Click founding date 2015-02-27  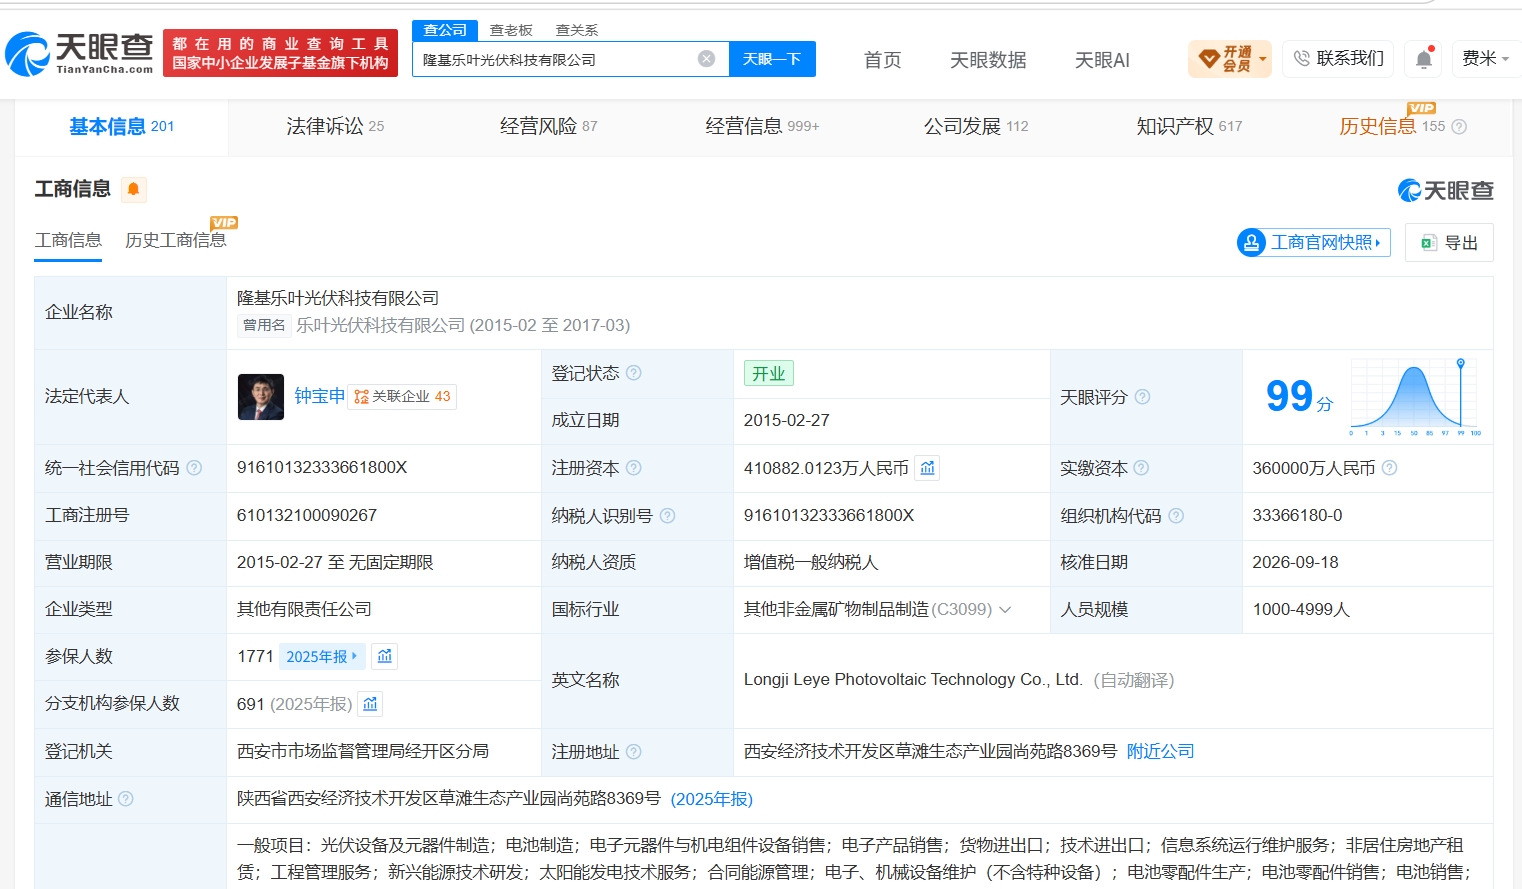click(787, 421)
